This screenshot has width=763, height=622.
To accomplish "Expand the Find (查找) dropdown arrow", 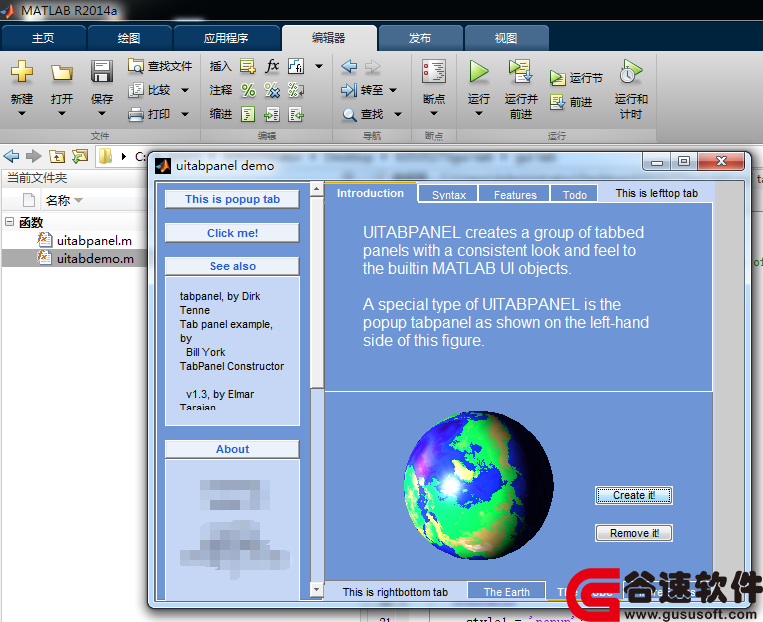I will pos(398,114).
